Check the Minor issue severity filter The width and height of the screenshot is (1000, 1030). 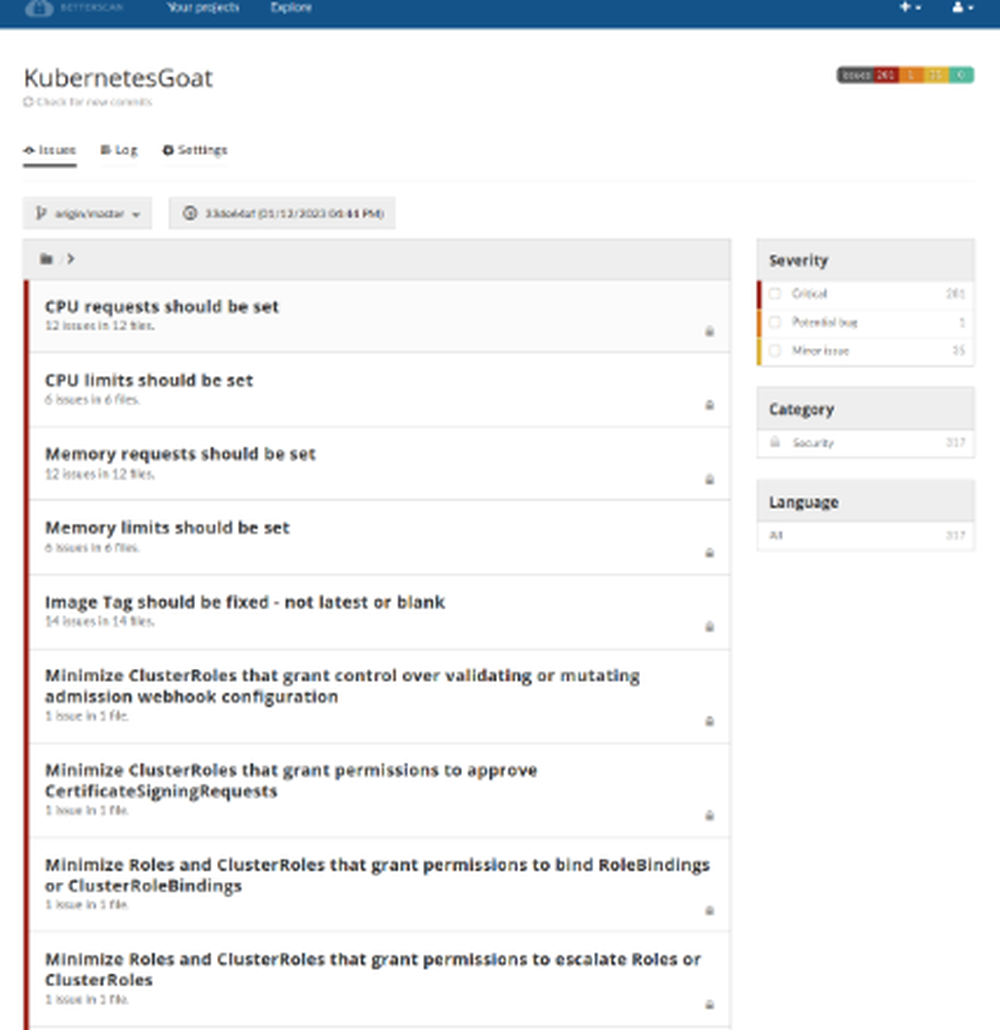[775, 351]
